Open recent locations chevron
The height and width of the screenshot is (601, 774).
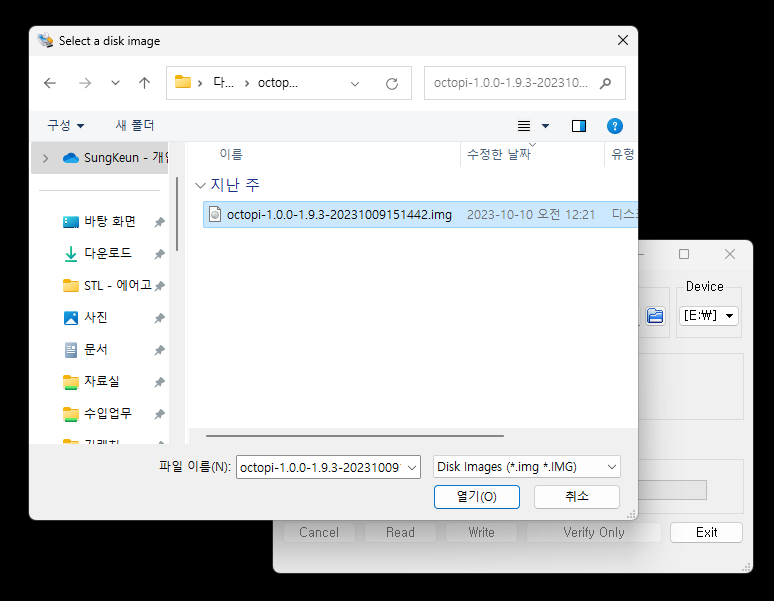tap(115, 83)
